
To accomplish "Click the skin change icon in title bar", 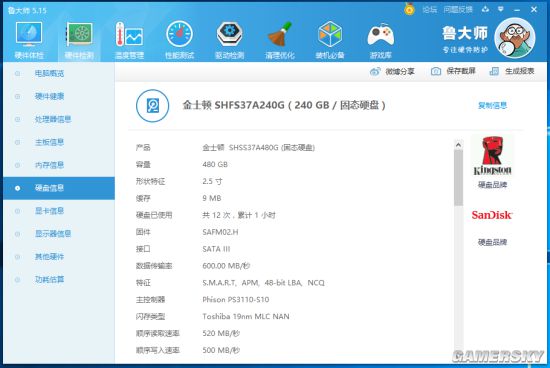I will (x=485, y=9).
